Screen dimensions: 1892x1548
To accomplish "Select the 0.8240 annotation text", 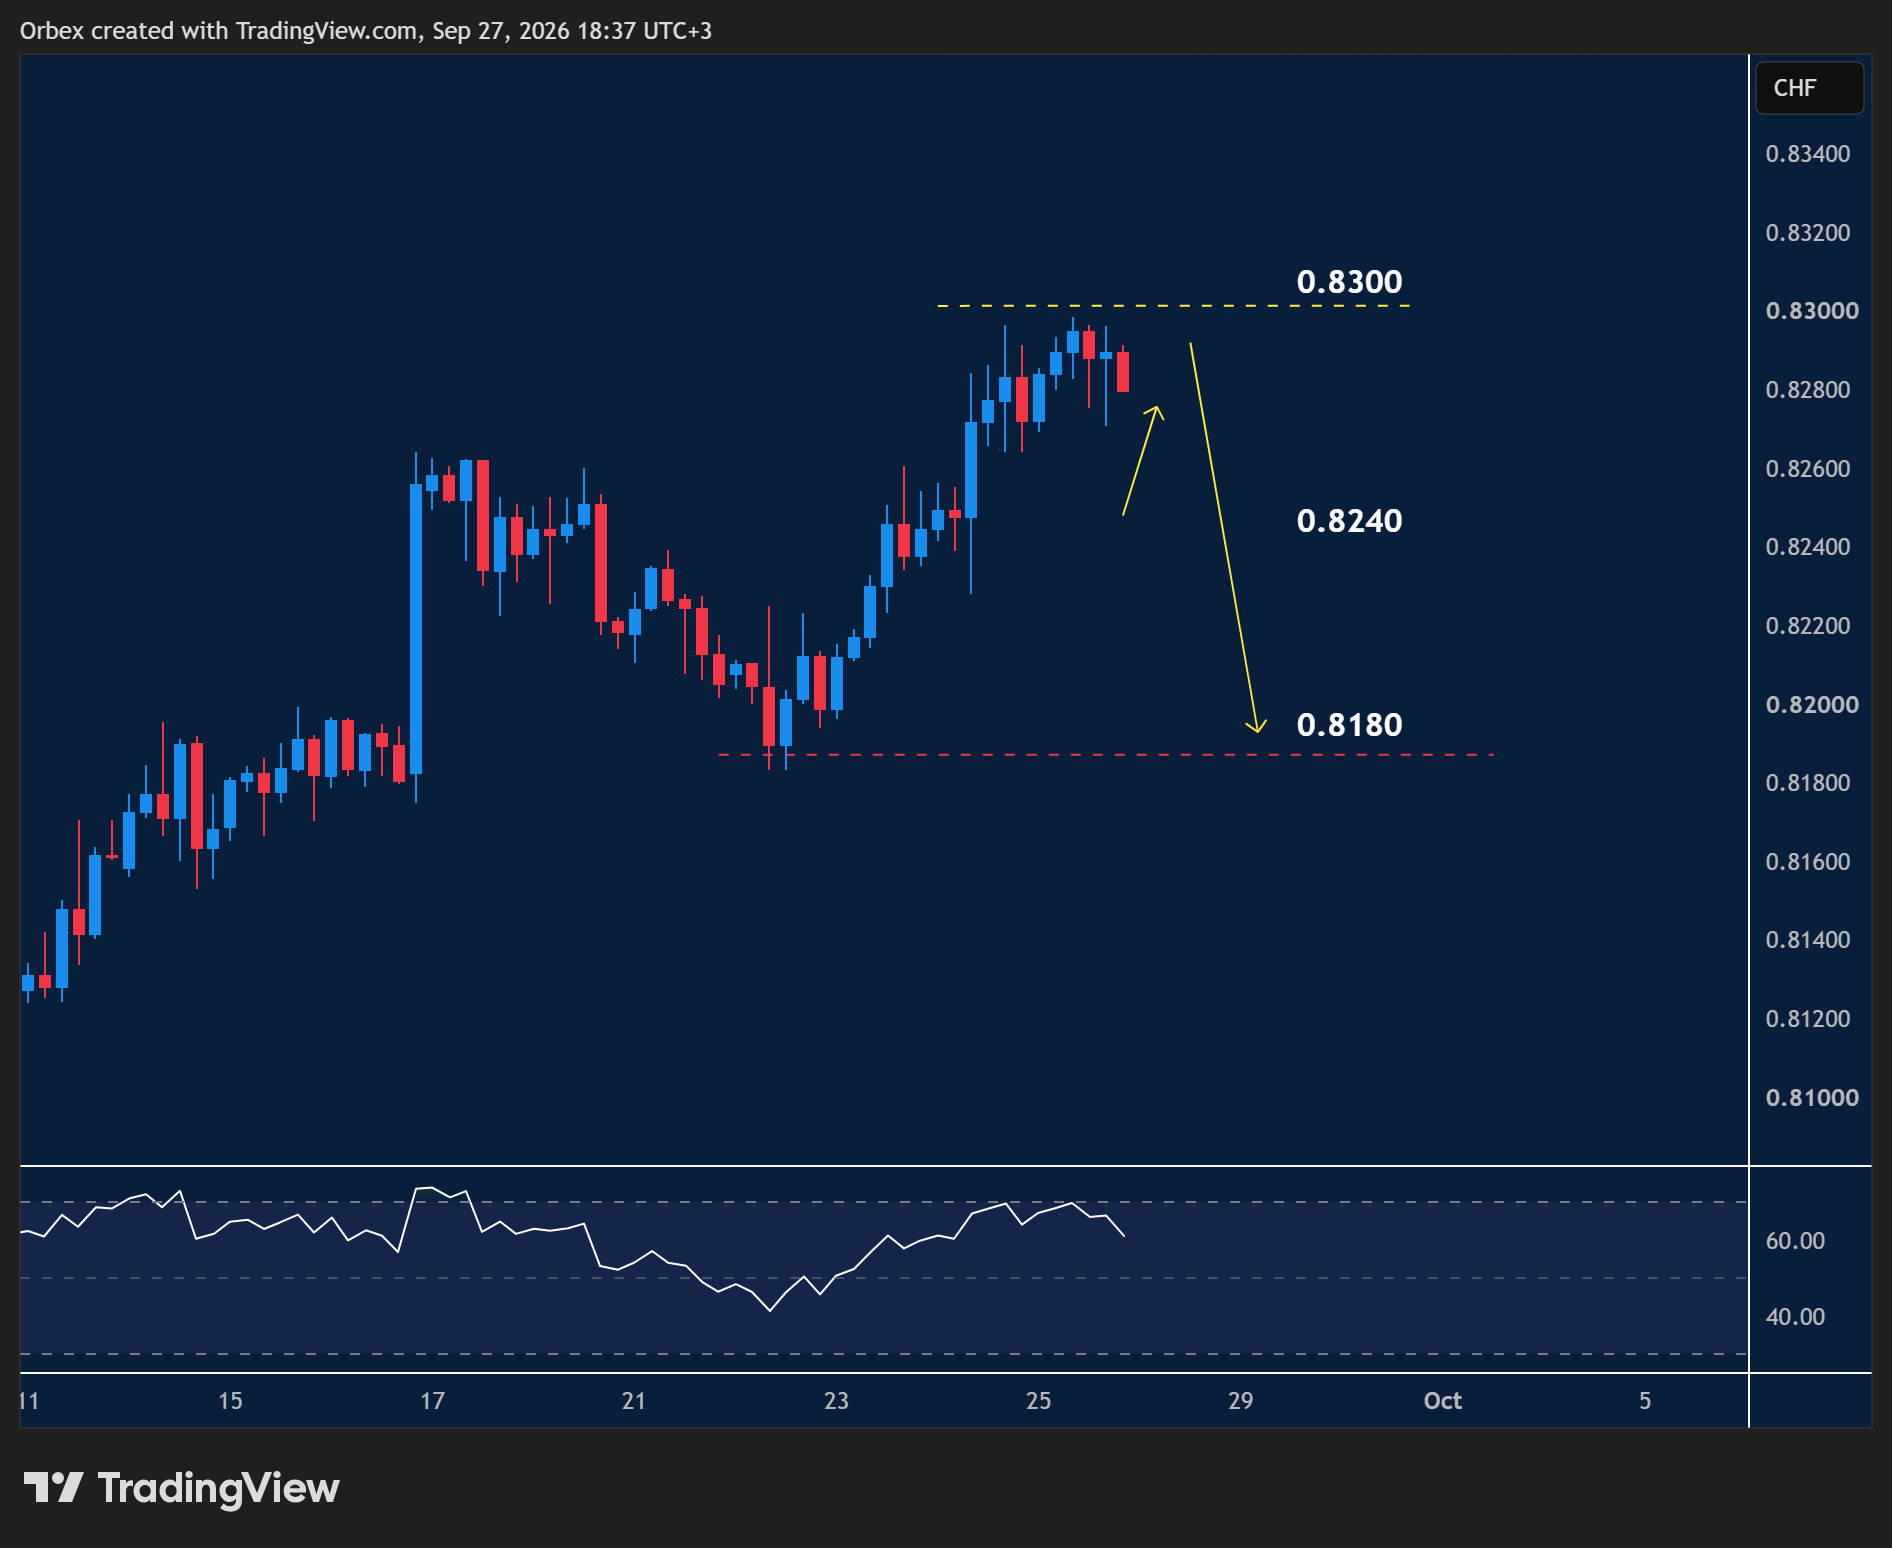I will click(1349, 521).
